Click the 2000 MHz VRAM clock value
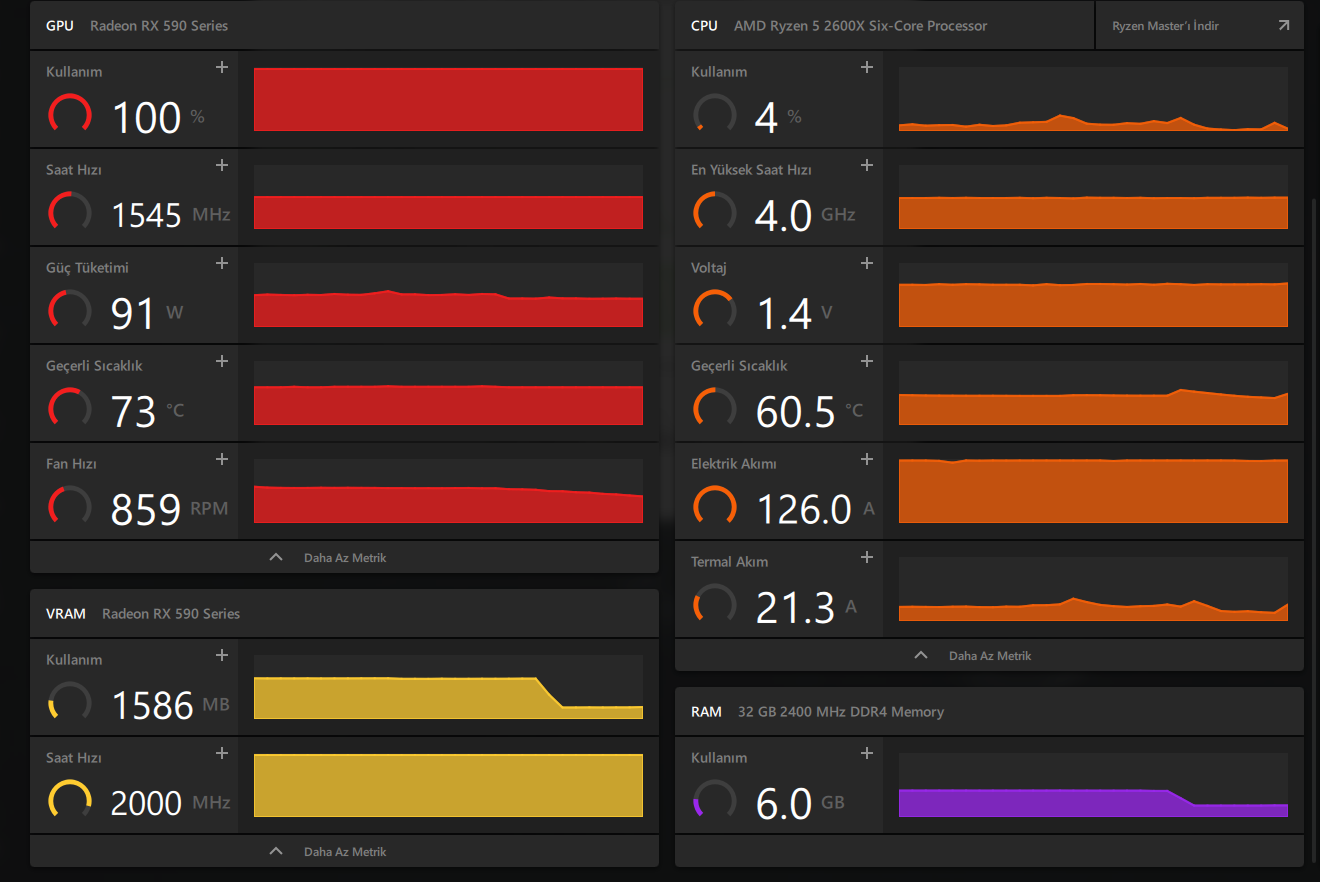The height and width of the screenshot is (882, 1320). pyautogui.click(x=171, y=804)
